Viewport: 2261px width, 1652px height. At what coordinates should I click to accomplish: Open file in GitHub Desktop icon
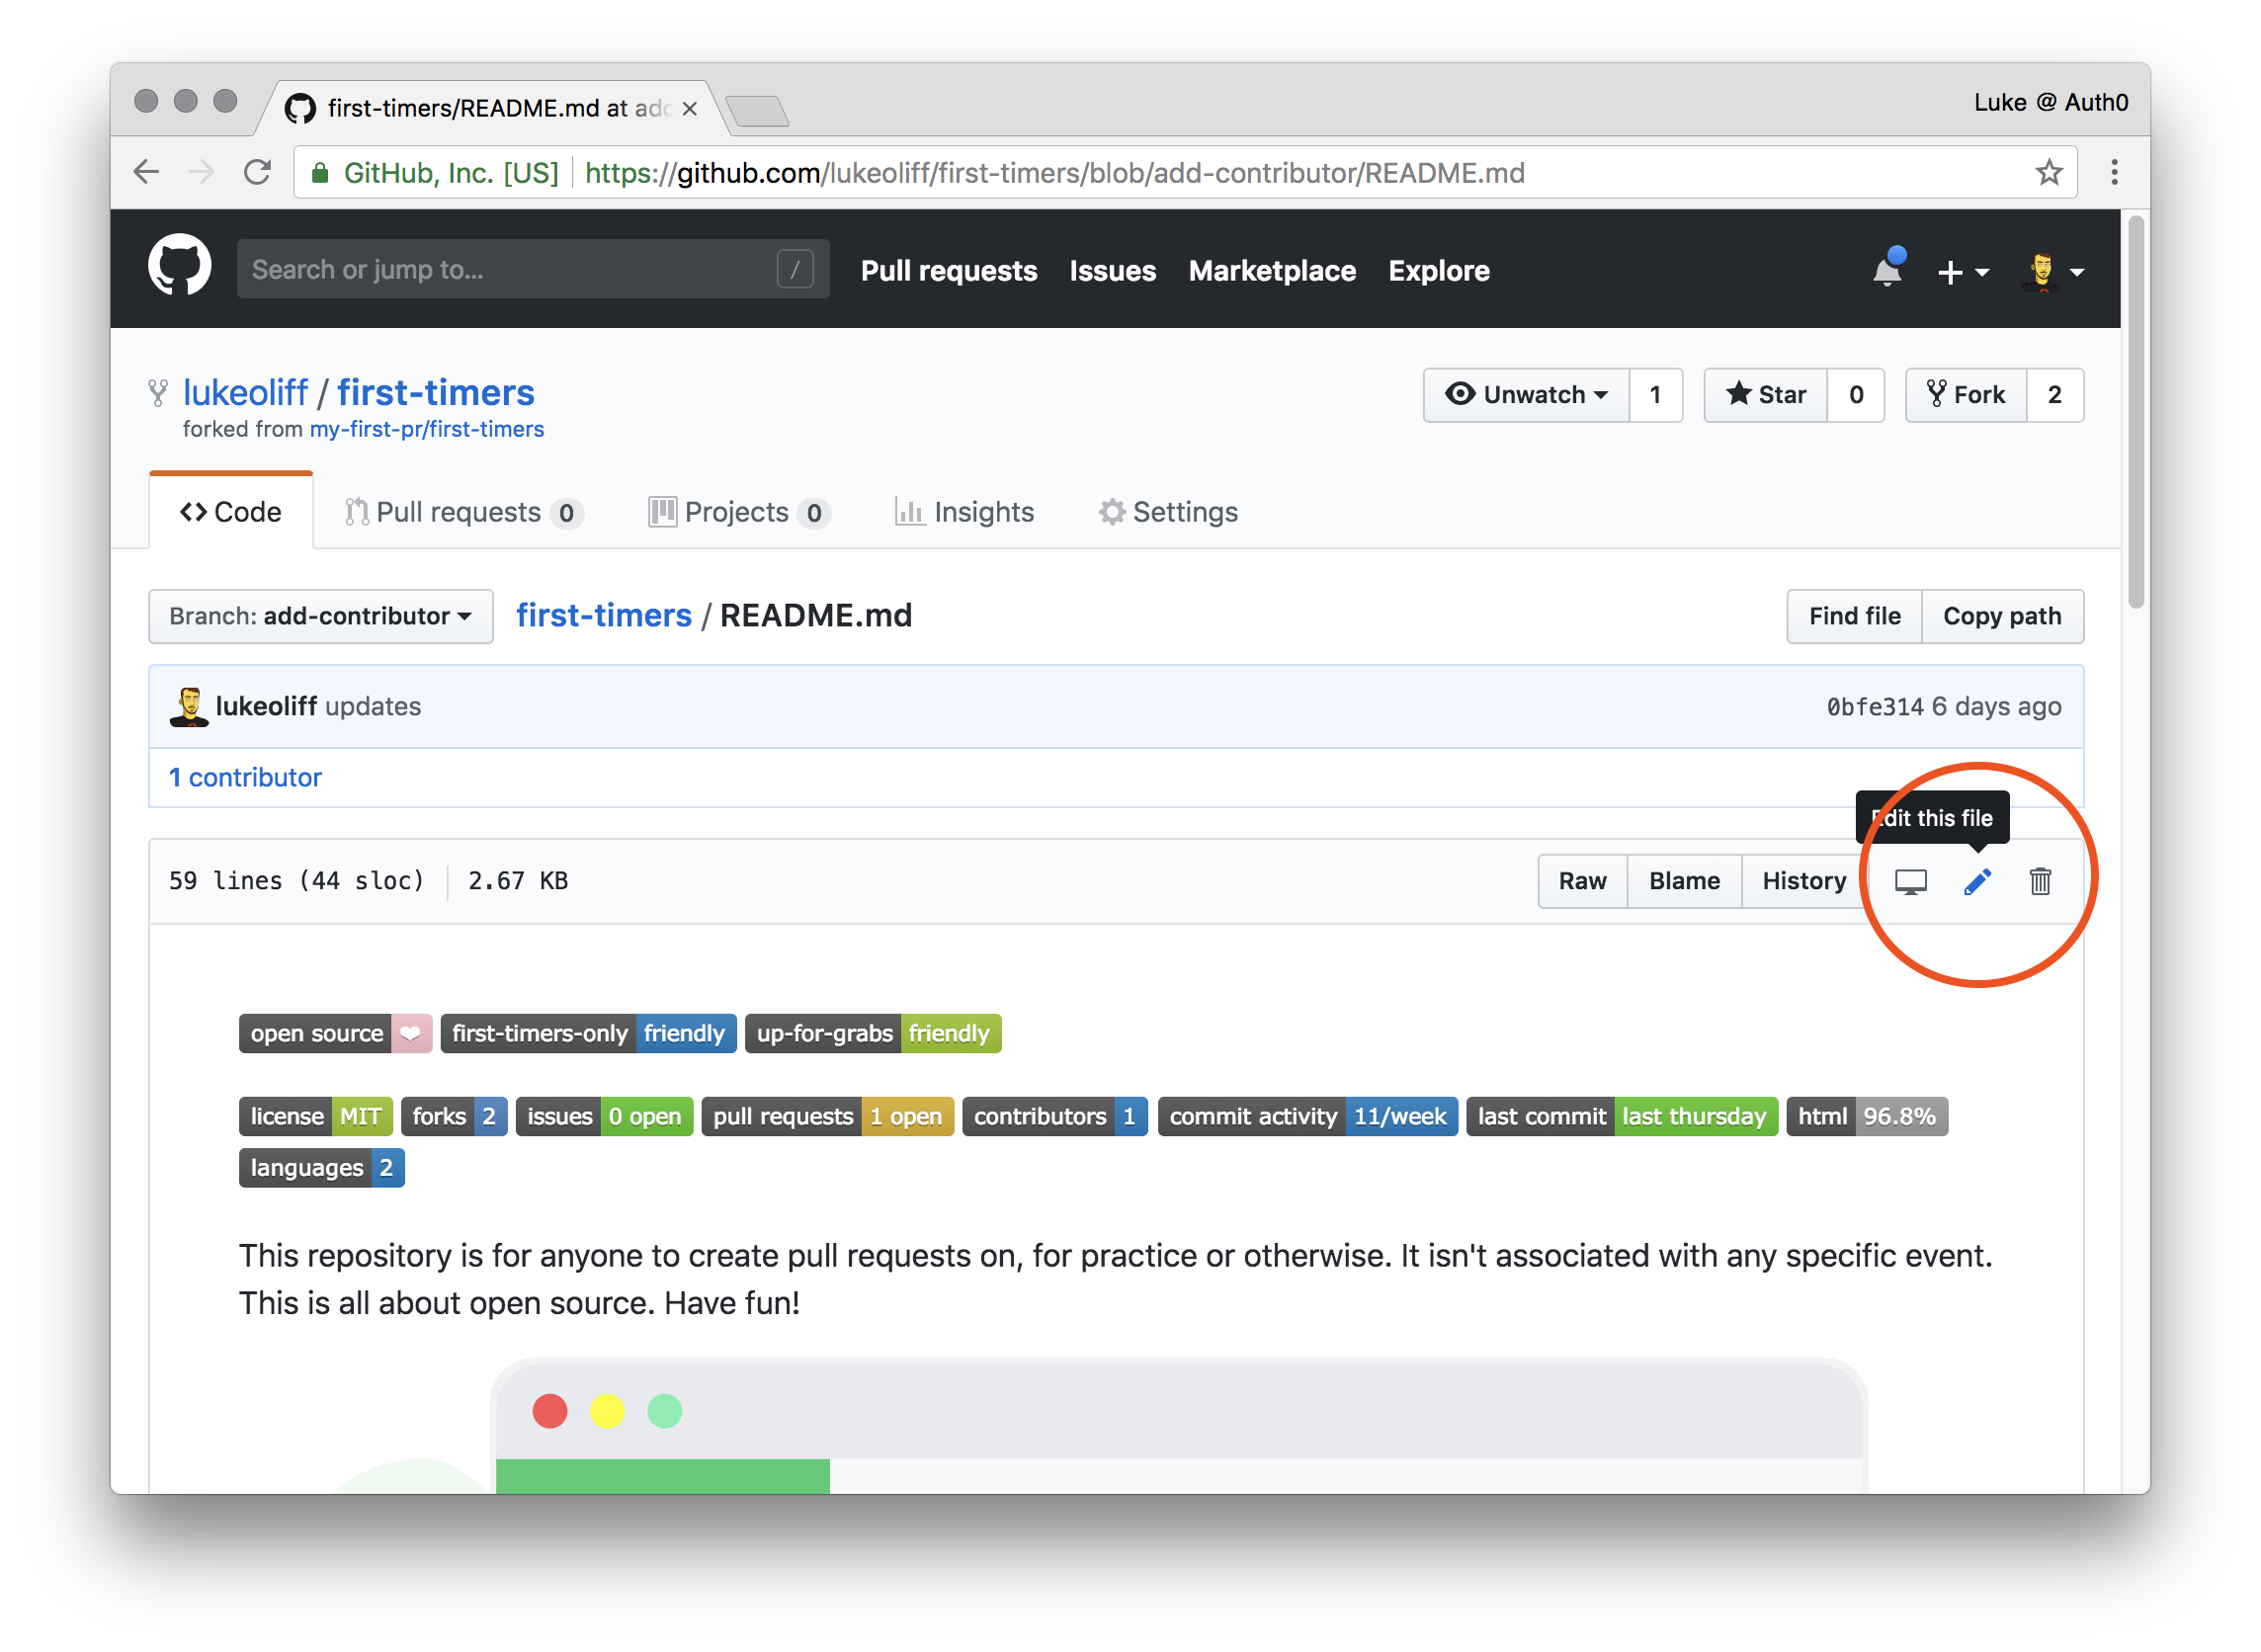(x=1910, y=881)
